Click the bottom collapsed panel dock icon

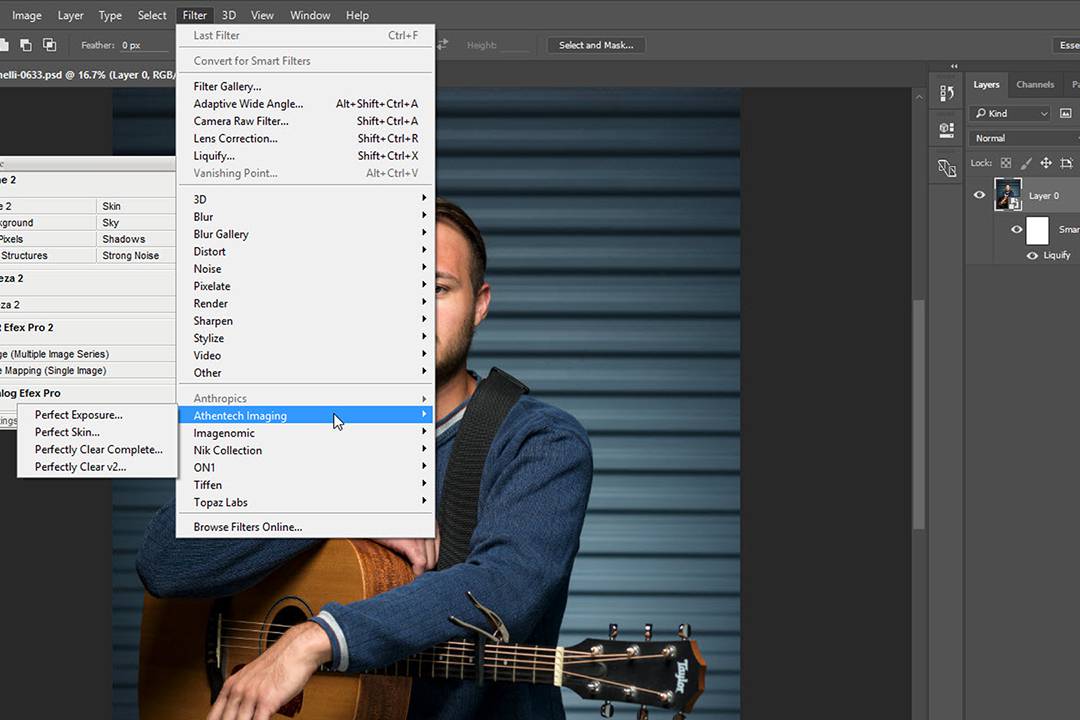(946, 168)
